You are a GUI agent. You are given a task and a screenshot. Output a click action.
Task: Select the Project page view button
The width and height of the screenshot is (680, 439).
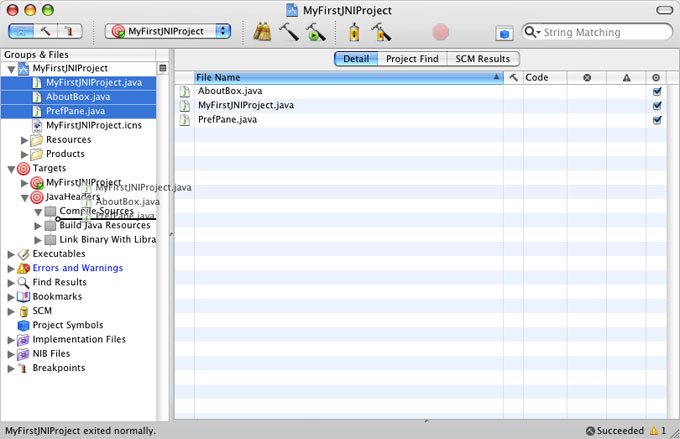21,31
